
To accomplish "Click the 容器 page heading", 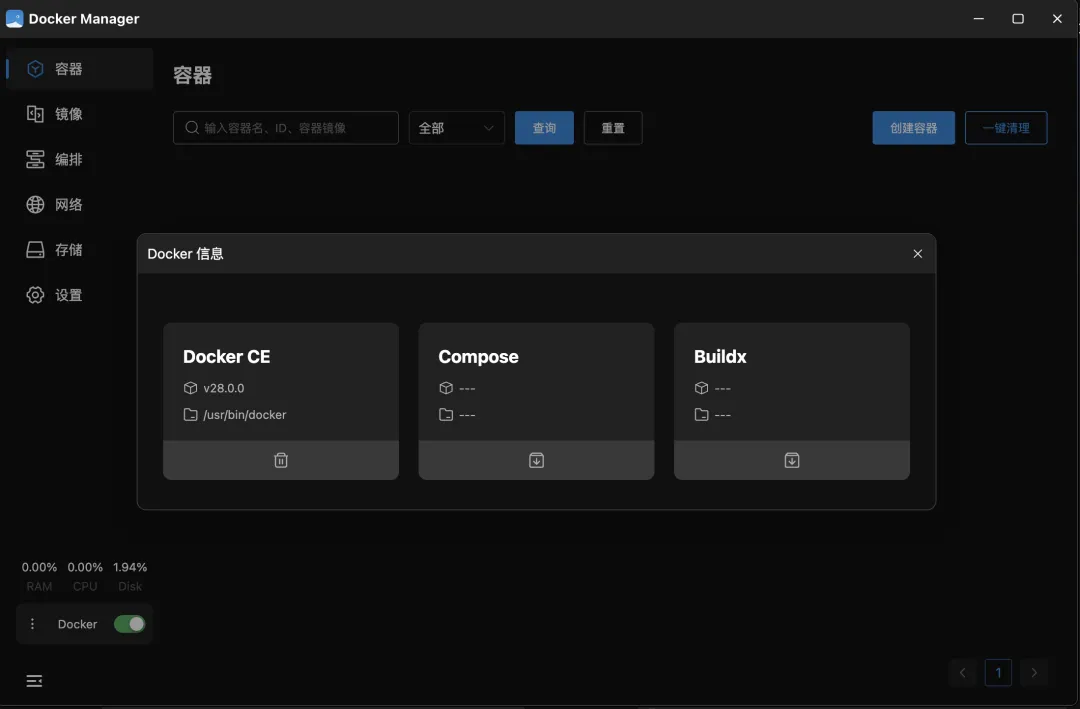I will 192,75.
